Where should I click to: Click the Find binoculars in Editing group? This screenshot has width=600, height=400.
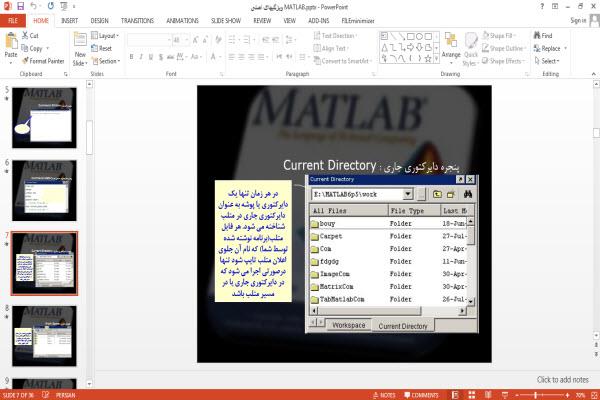click(537, 35)
